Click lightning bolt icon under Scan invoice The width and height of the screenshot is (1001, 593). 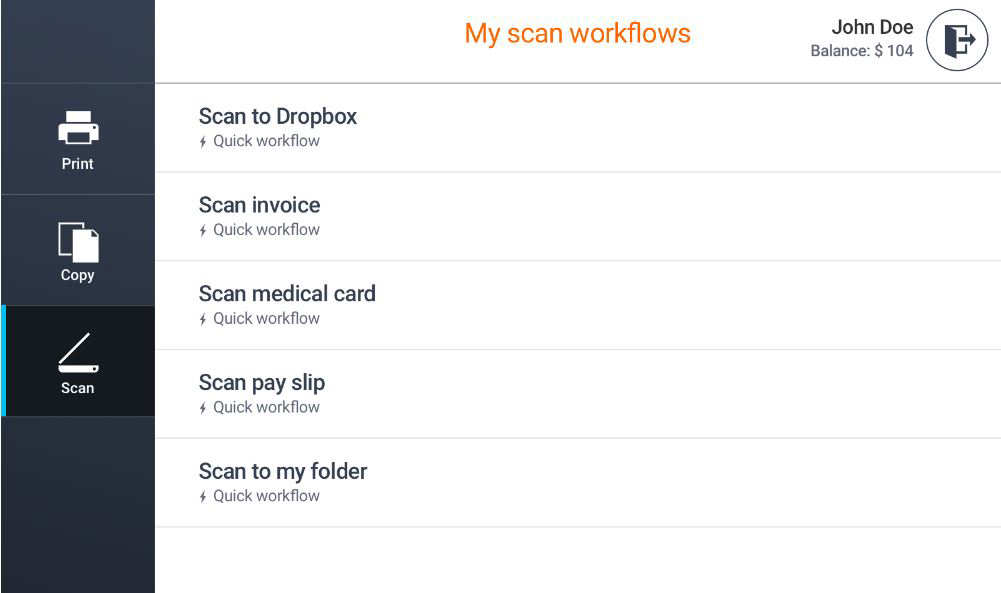point(203,231)
